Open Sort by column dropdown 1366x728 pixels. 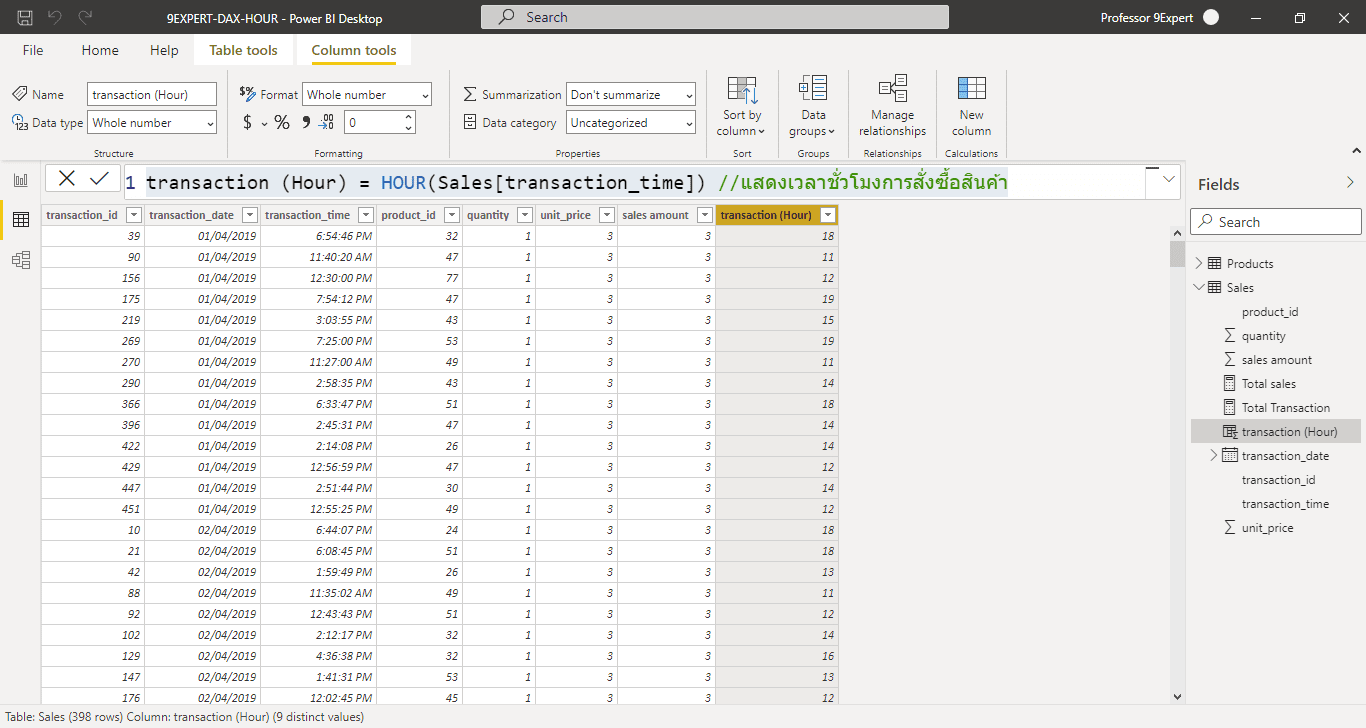tap(742, 122)
